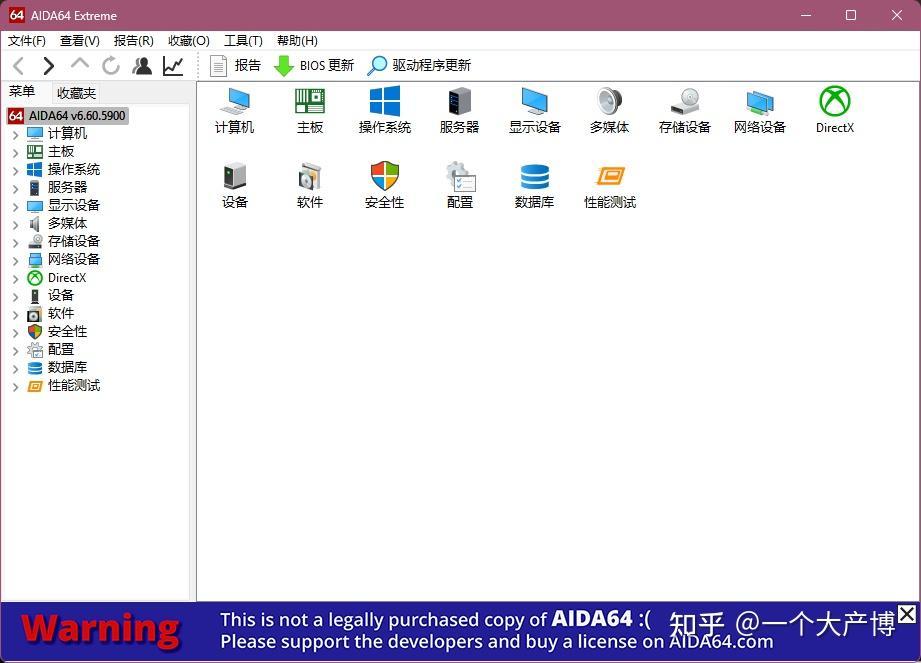
Task: Open the 设备 devices icon in main panel
Action: click(x=234, y=185)
